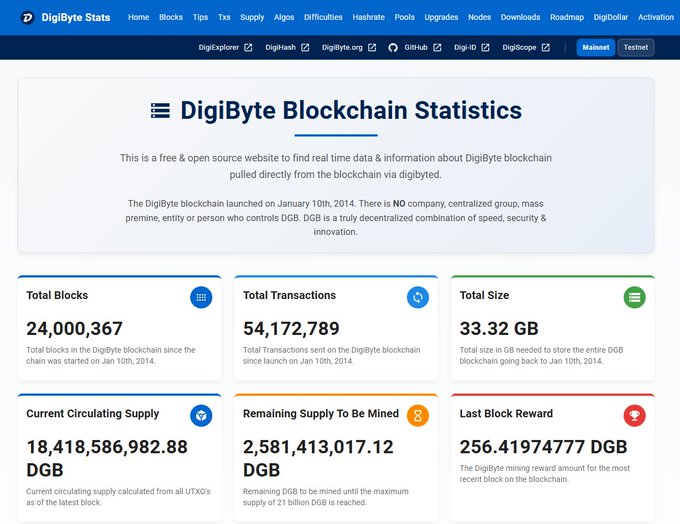The width and height of the screenshot is (680, 524).
Task: Go to the Blocks page
Action: (x=171, y=17)
